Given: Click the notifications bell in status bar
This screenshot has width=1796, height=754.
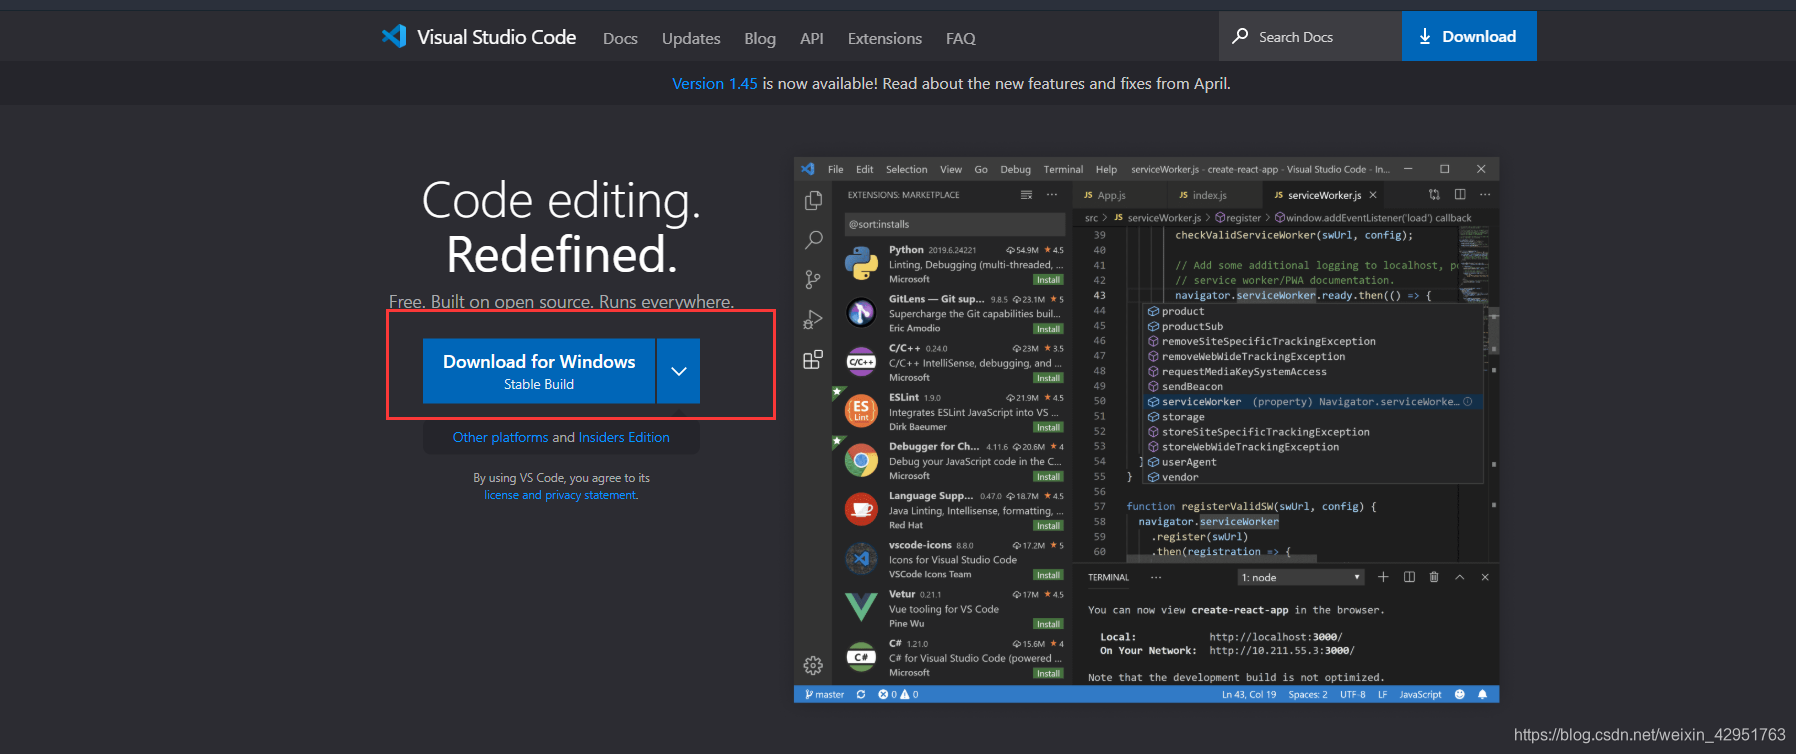Looking at the screenshot, I should coord(1482,694).
